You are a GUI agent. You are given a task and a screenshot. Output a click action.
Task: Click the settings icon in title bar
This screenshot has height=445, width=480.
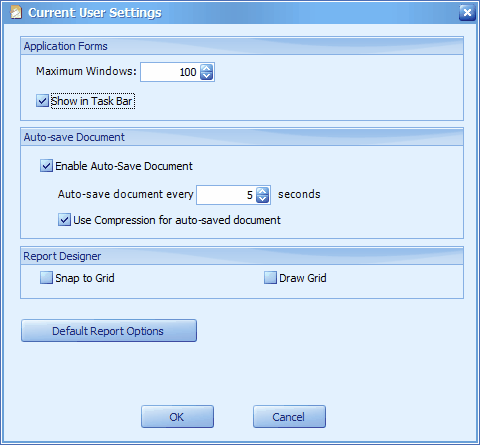(16, 13)
